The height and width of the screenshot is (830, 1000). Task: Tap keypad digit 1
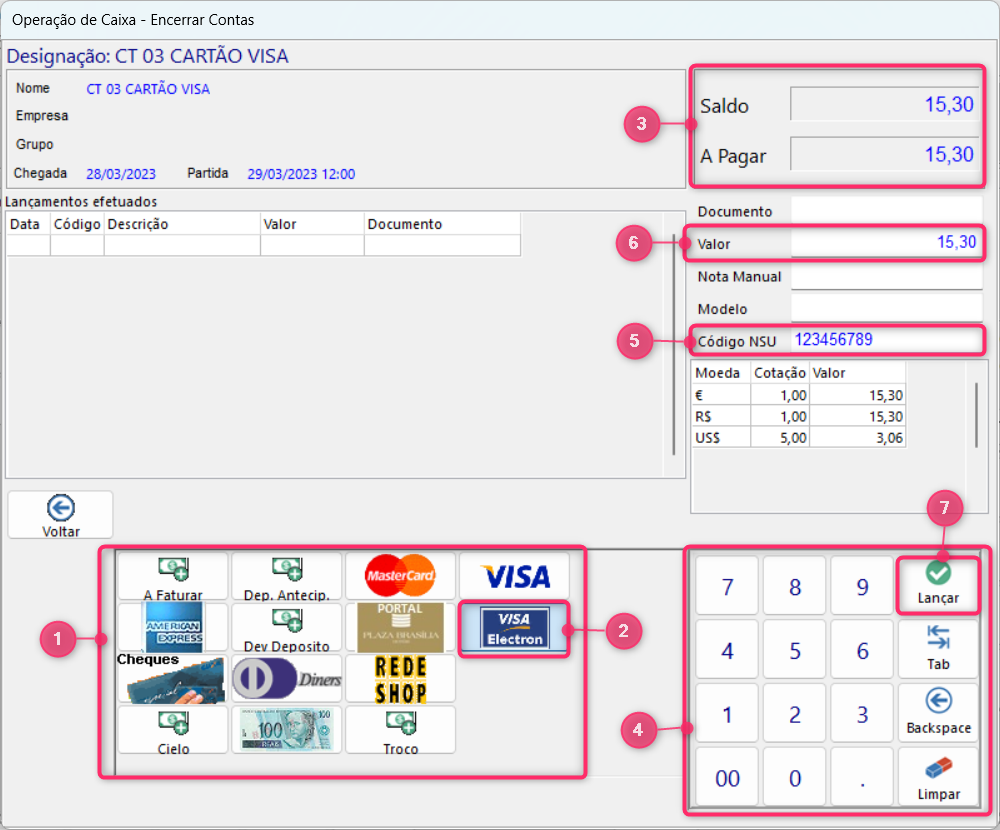point(727,713)
